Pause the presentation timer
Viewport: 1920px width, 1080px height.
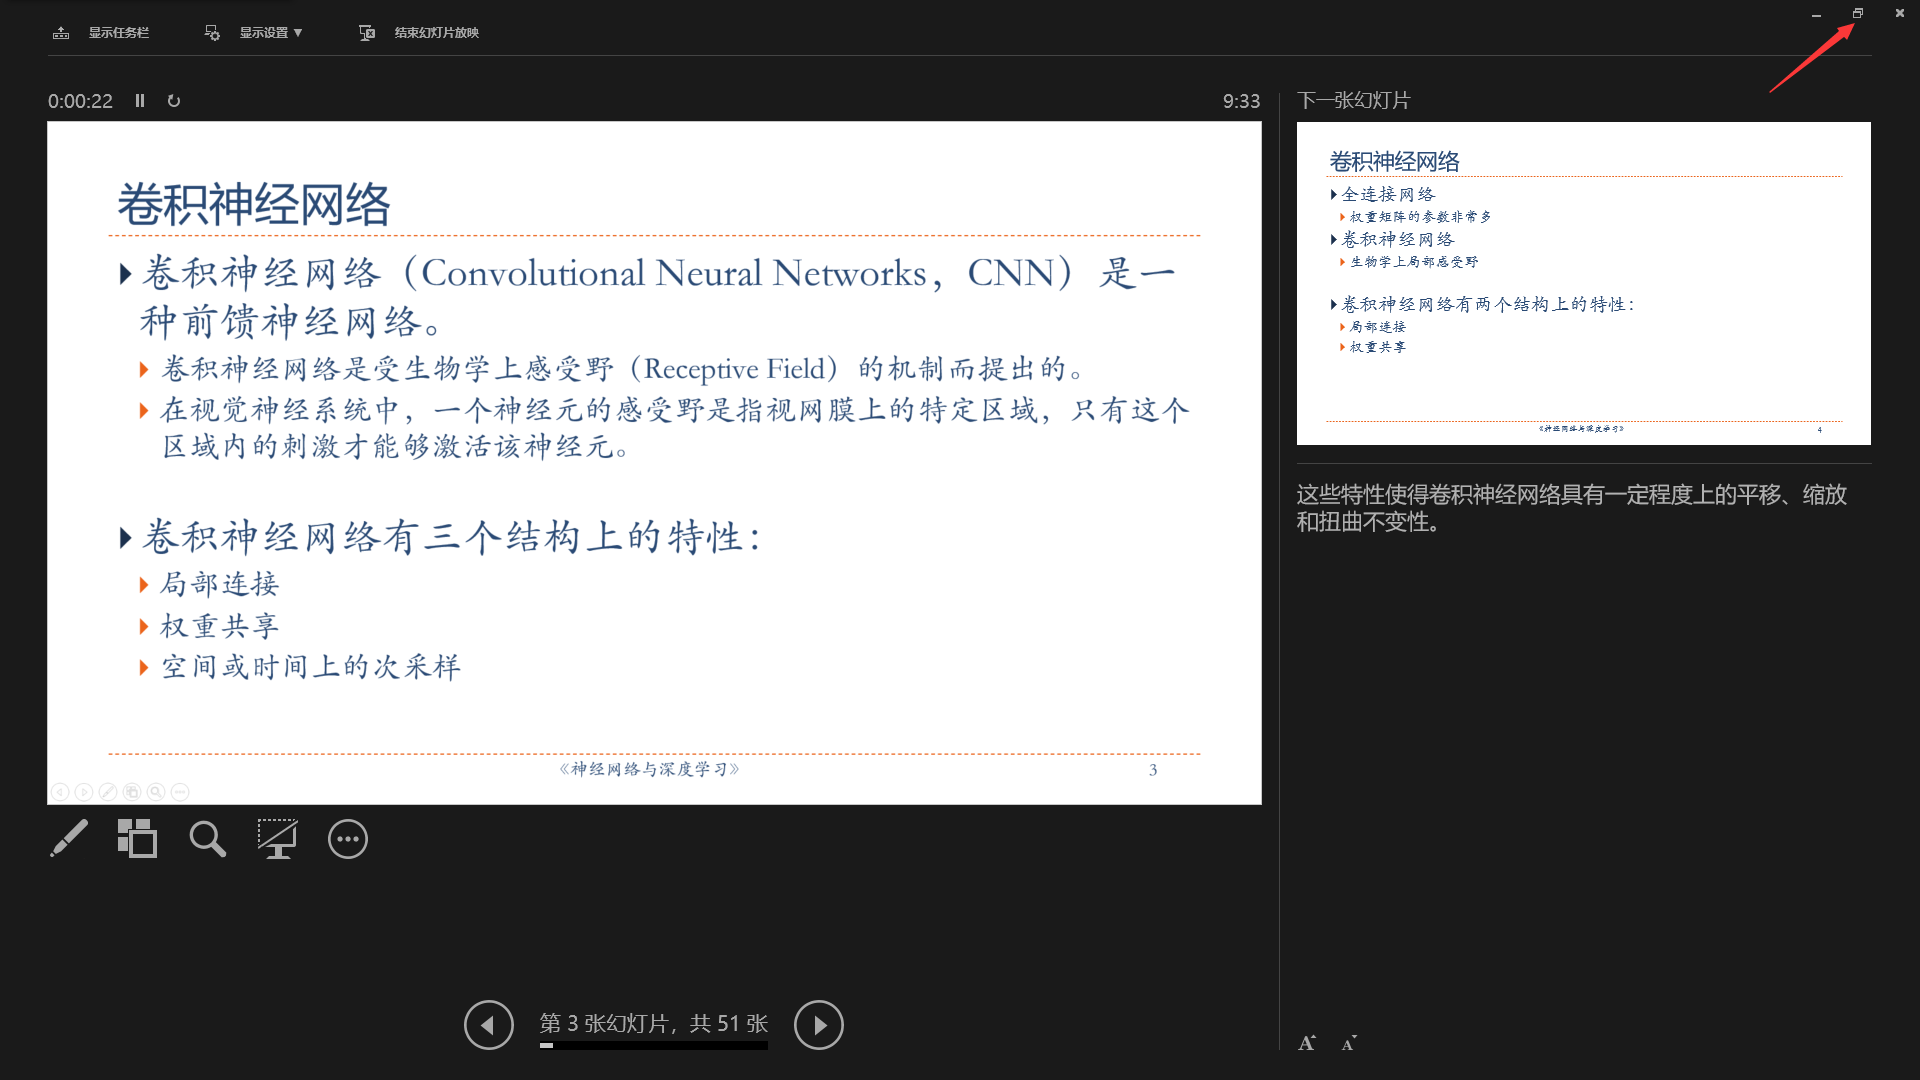(140, 100)
